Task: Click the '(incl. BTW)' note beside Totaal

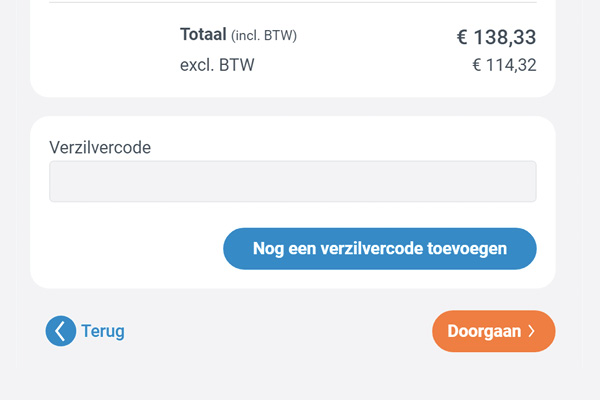Action: (x=264, y=36)
